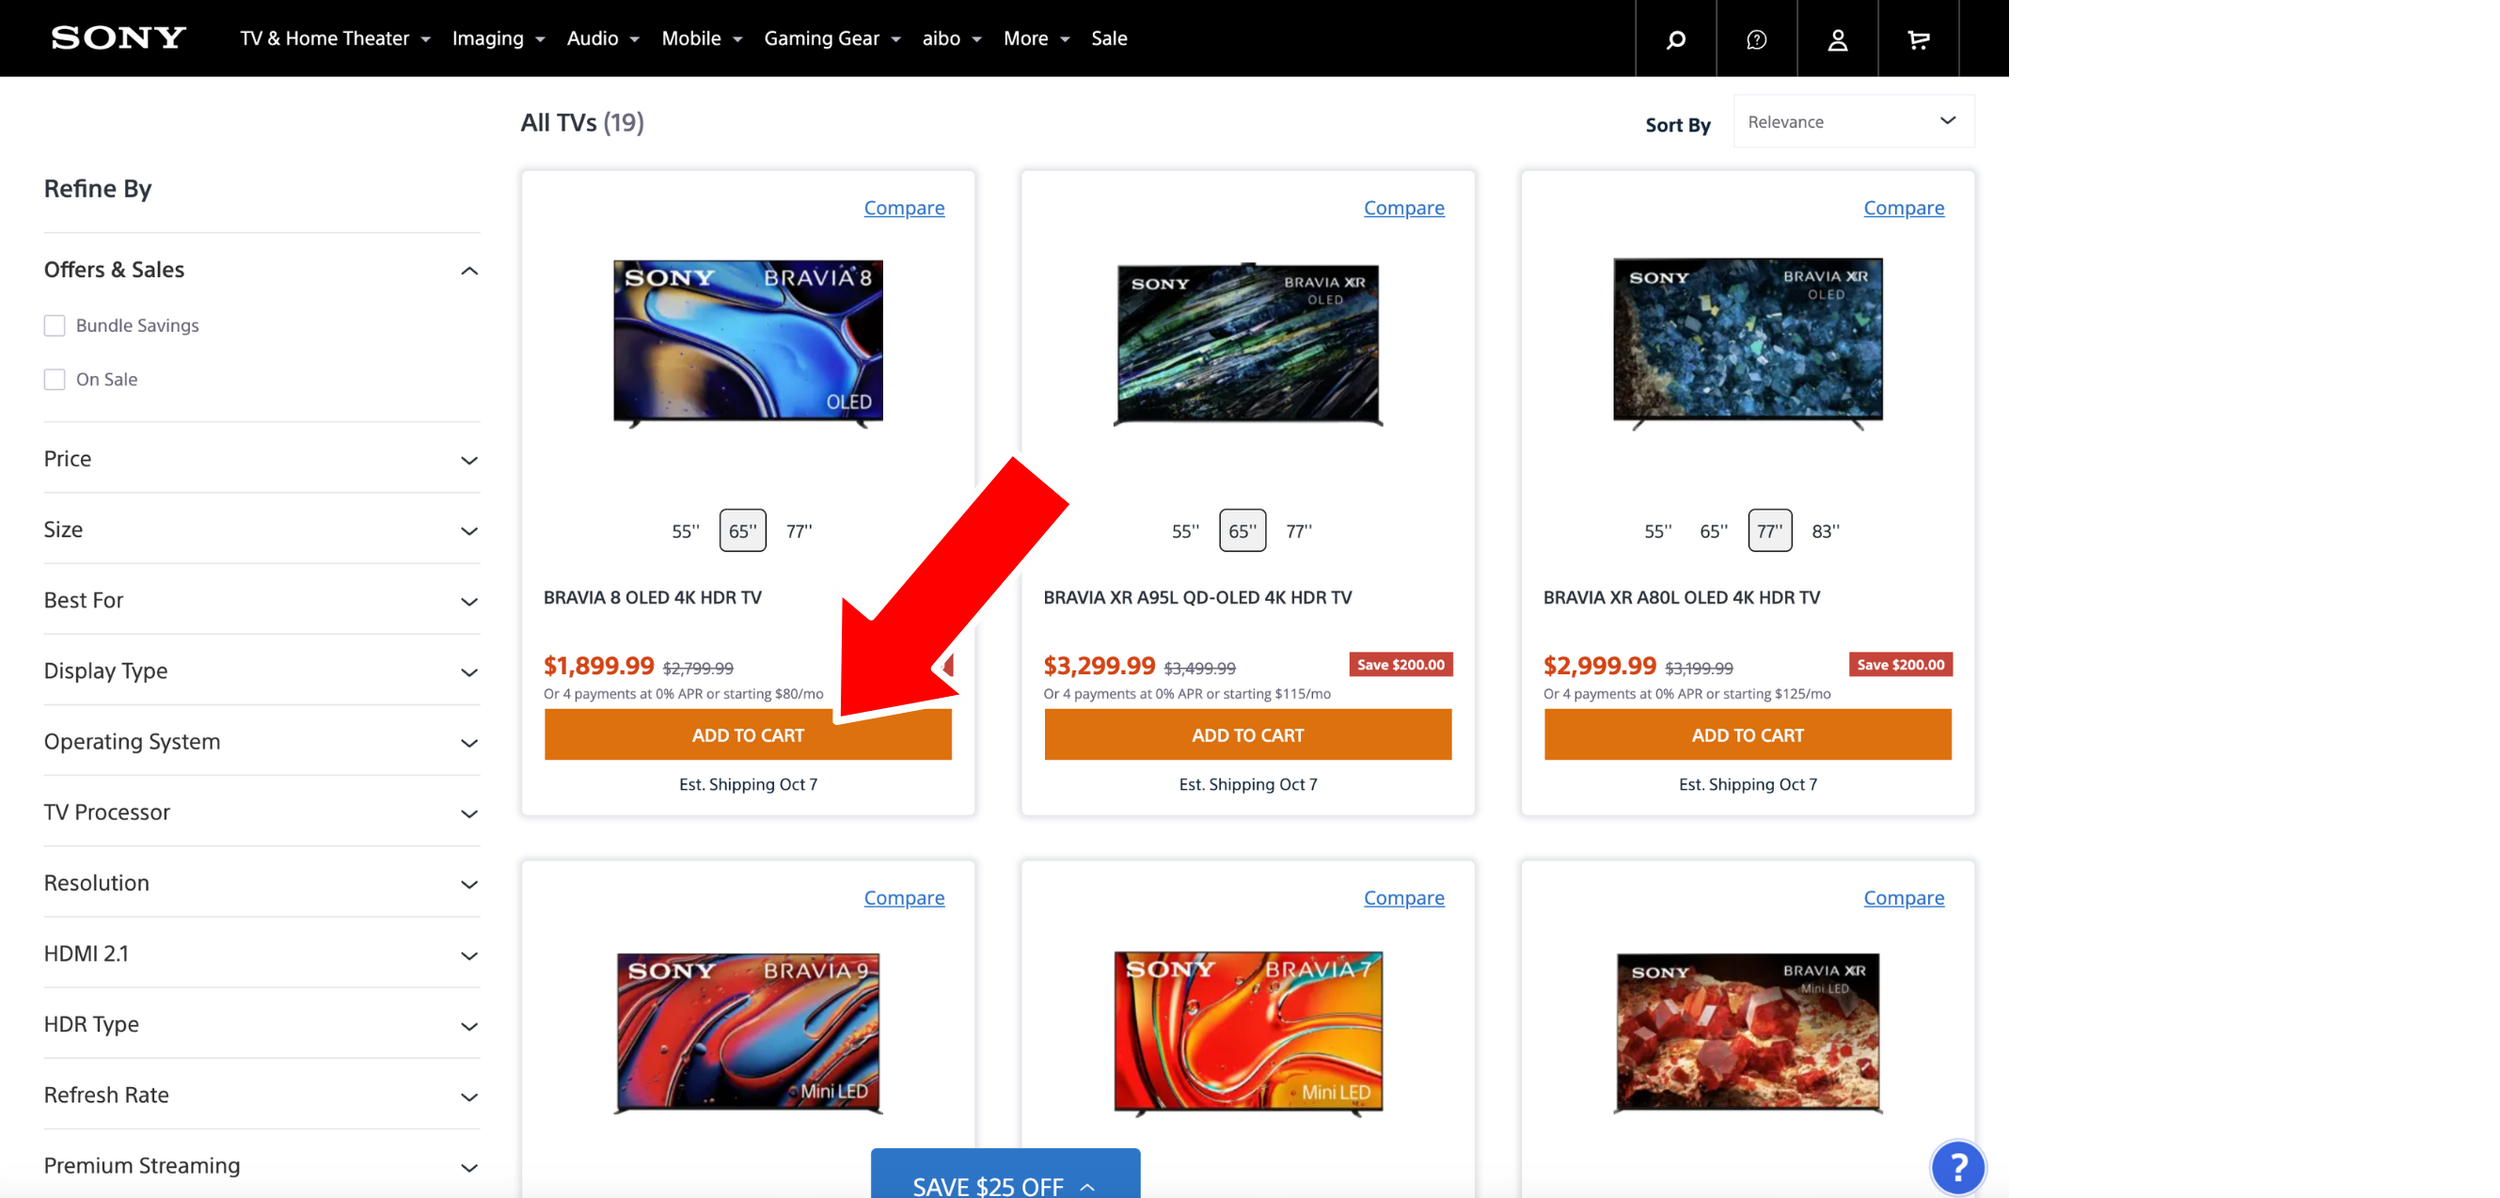2500x1198 pixels.
Task: Collapse the Offers & Sales filter section
Action: [262, 270]
